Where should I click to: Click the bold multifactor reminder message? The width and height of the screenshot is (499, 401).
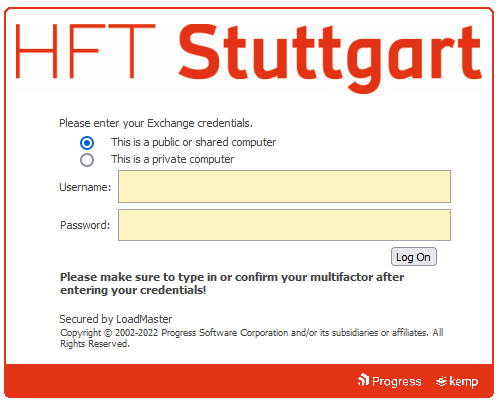[232, 284]
